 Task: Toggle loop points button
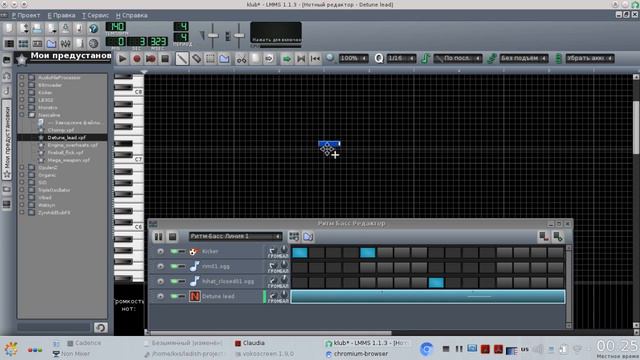coord(301,59)
